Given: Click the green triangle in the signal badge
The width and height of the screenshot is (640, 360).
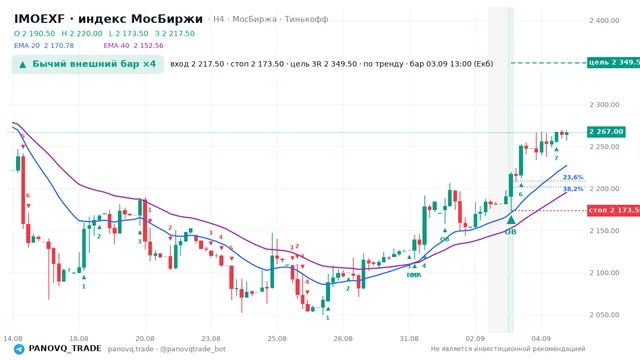Looking at the screenshot, I should click(23, 64).
